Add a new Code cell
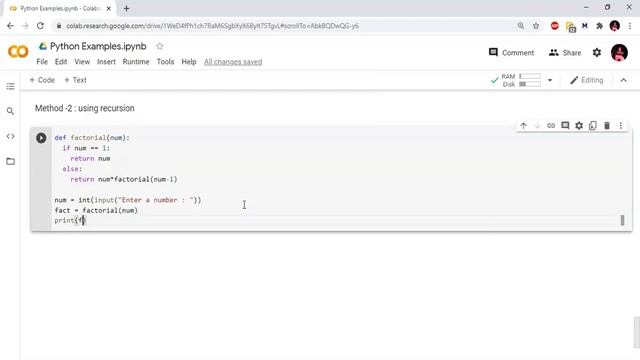 tap(42, 80)
